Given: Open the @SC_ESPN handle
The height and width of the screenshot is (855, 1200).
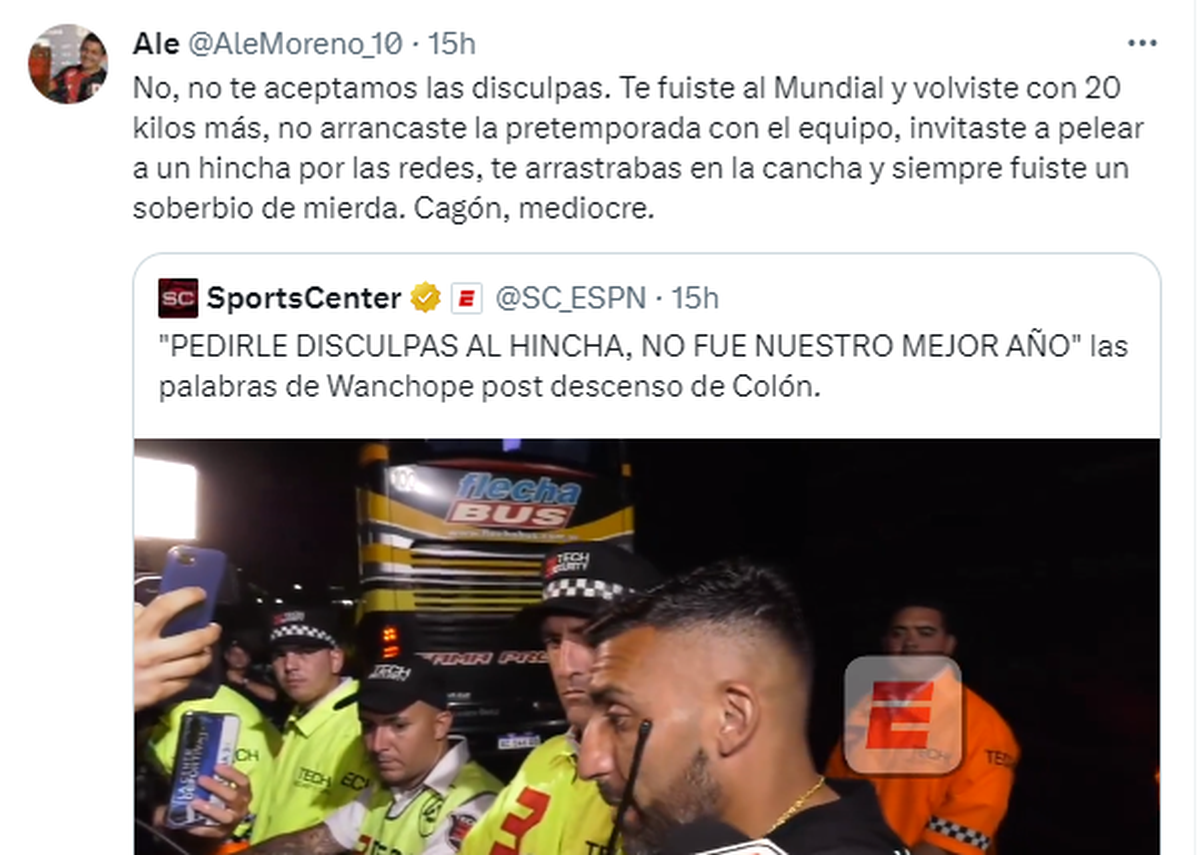Looking at the screenshot, I should [571, 298].
